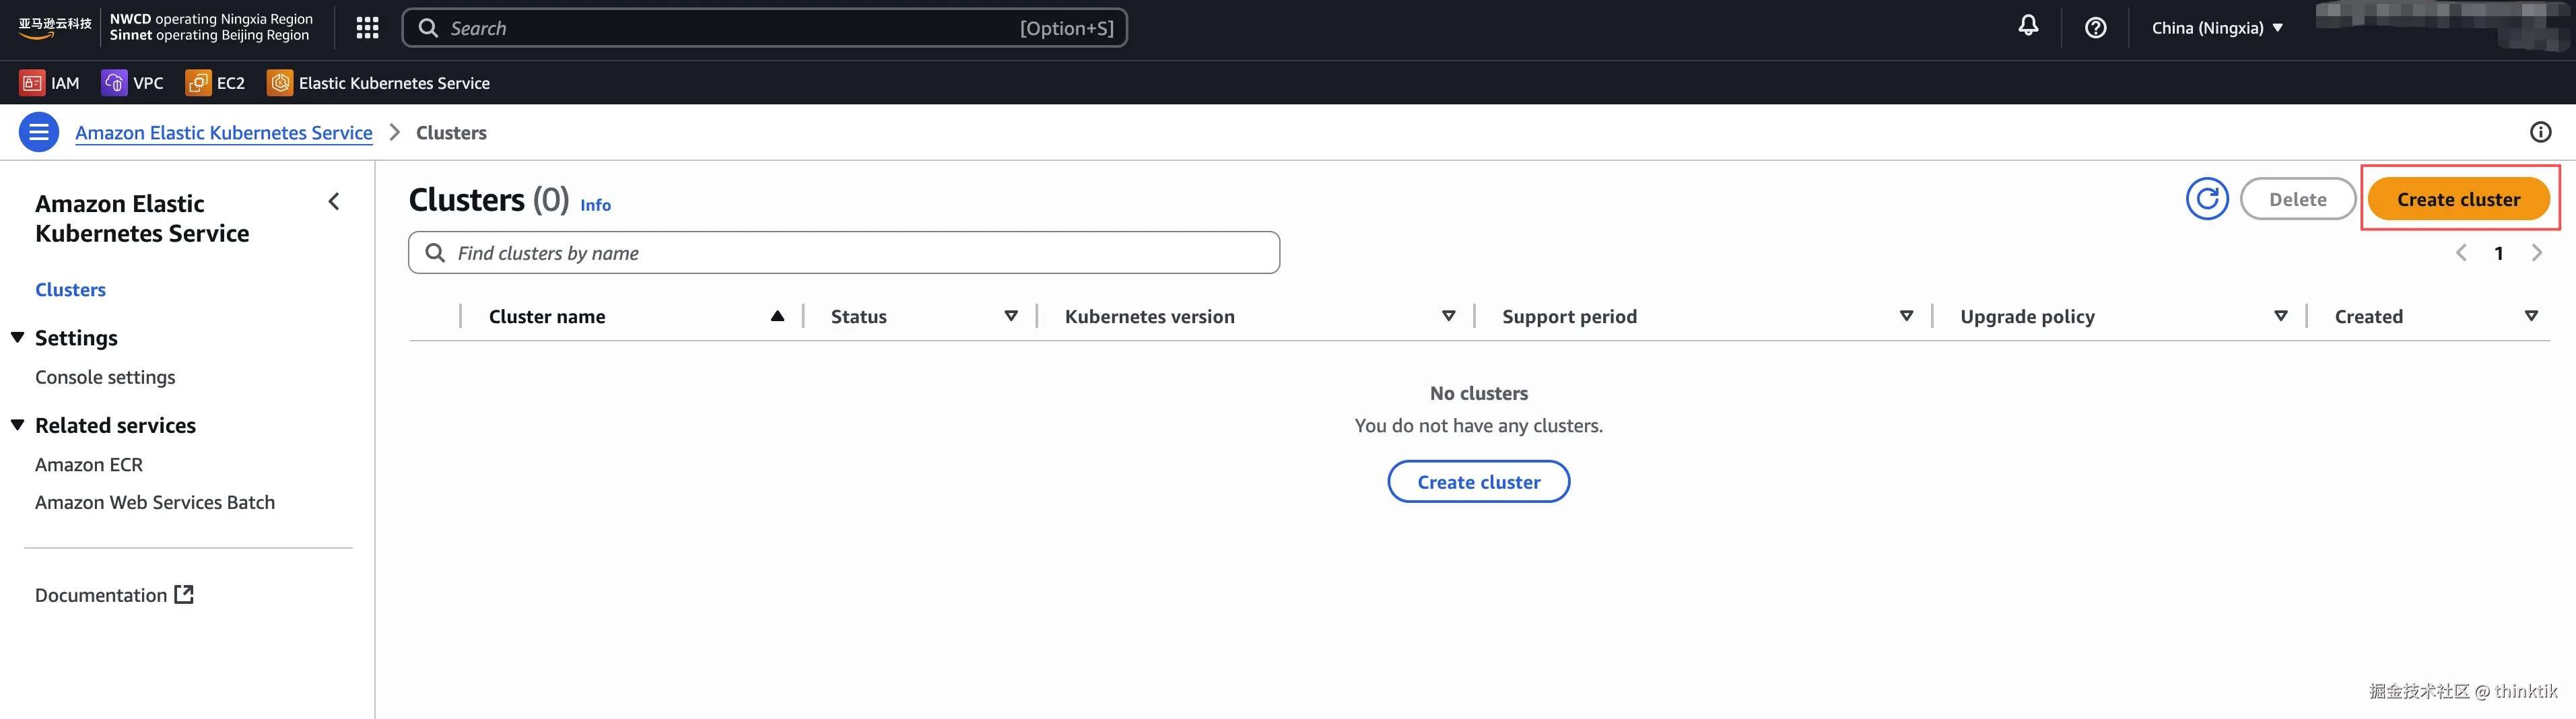Image resolution: width=2576 pixels, height=719 pixels.
Task: Open the VPC shortcut icon
Action: [x=114, y=83]
